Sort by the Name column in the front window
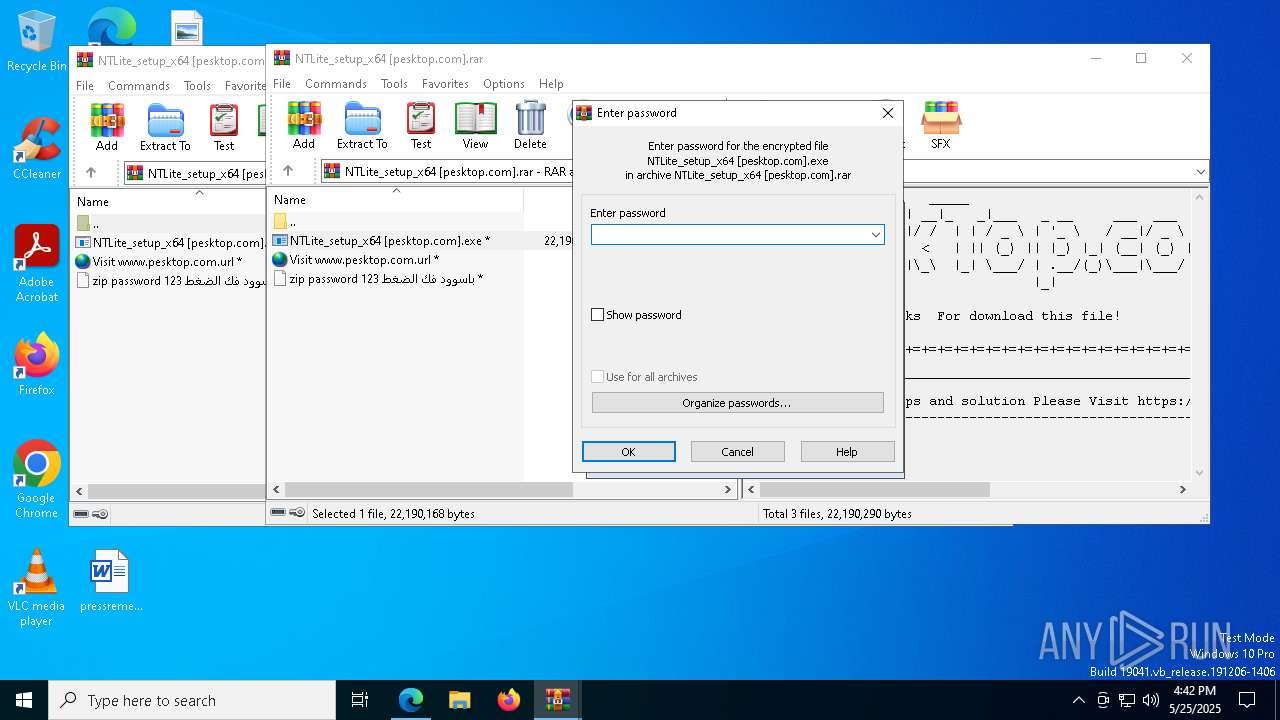 (395, 200)
